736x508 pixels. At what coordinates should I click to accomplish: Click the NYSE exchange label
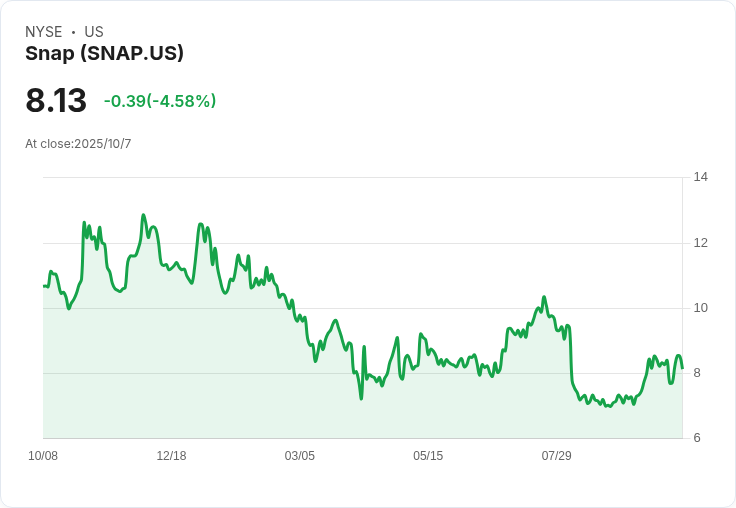(x=43, y=32)
